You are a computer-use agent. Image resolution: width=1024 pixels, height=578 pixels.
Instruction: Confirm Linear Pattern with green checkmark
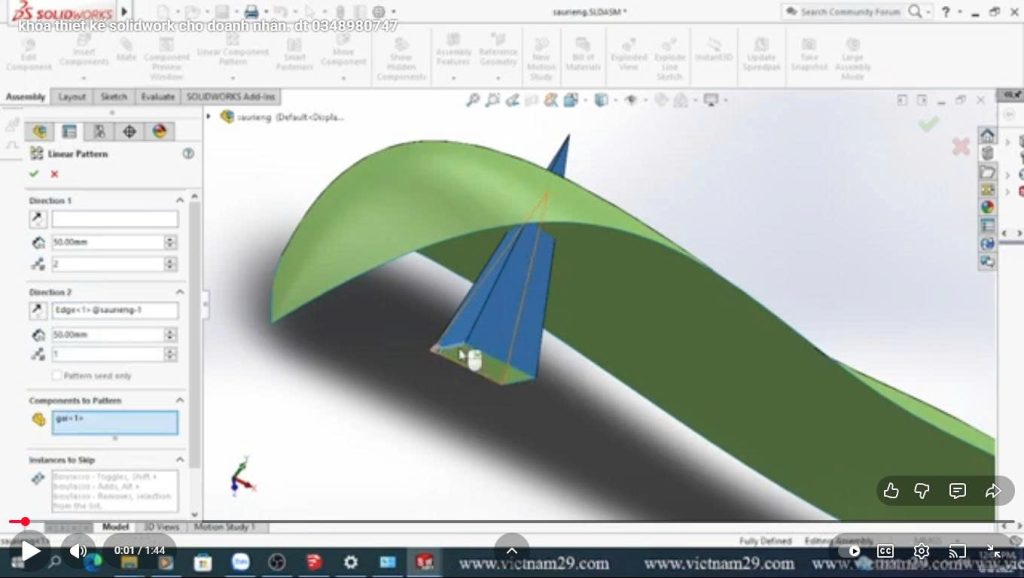tap(34, 174)
